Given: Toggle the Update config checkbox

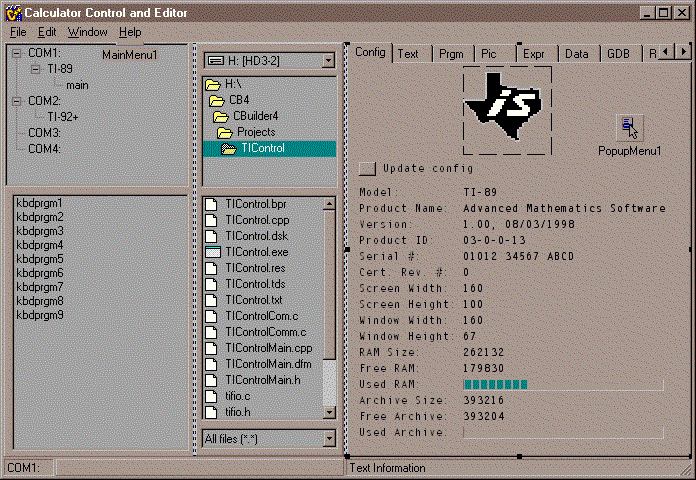Looking at the screenshot, I should tap(367, 169).
